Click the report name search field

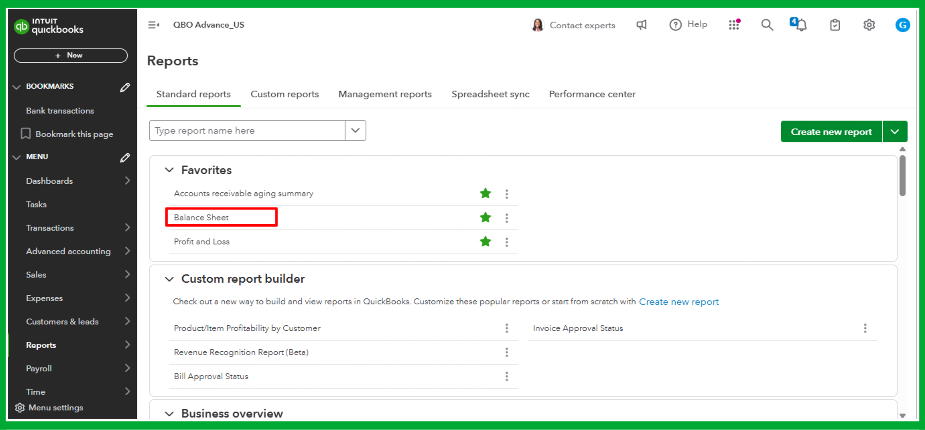[x=247, y=131]
